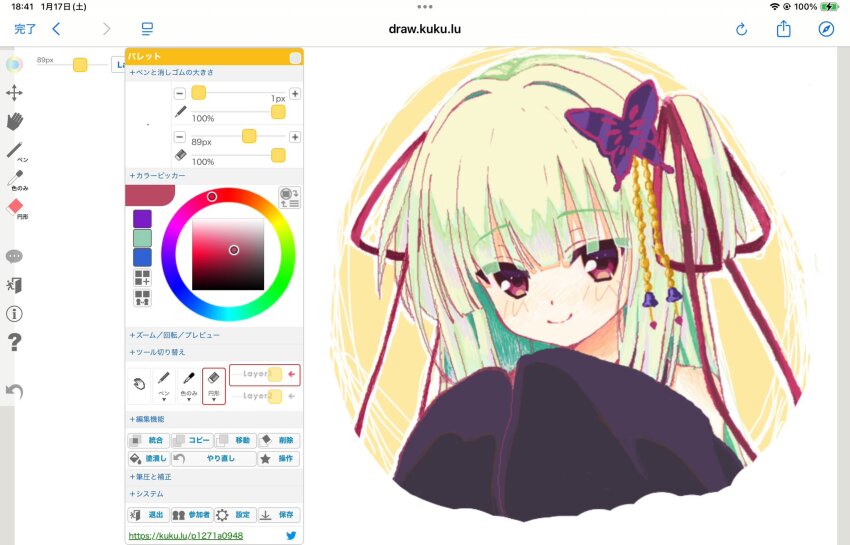This screenshot has height=545, width=850.
Task: Expand the 筆圧と補正 section
Action: [150, 477]
